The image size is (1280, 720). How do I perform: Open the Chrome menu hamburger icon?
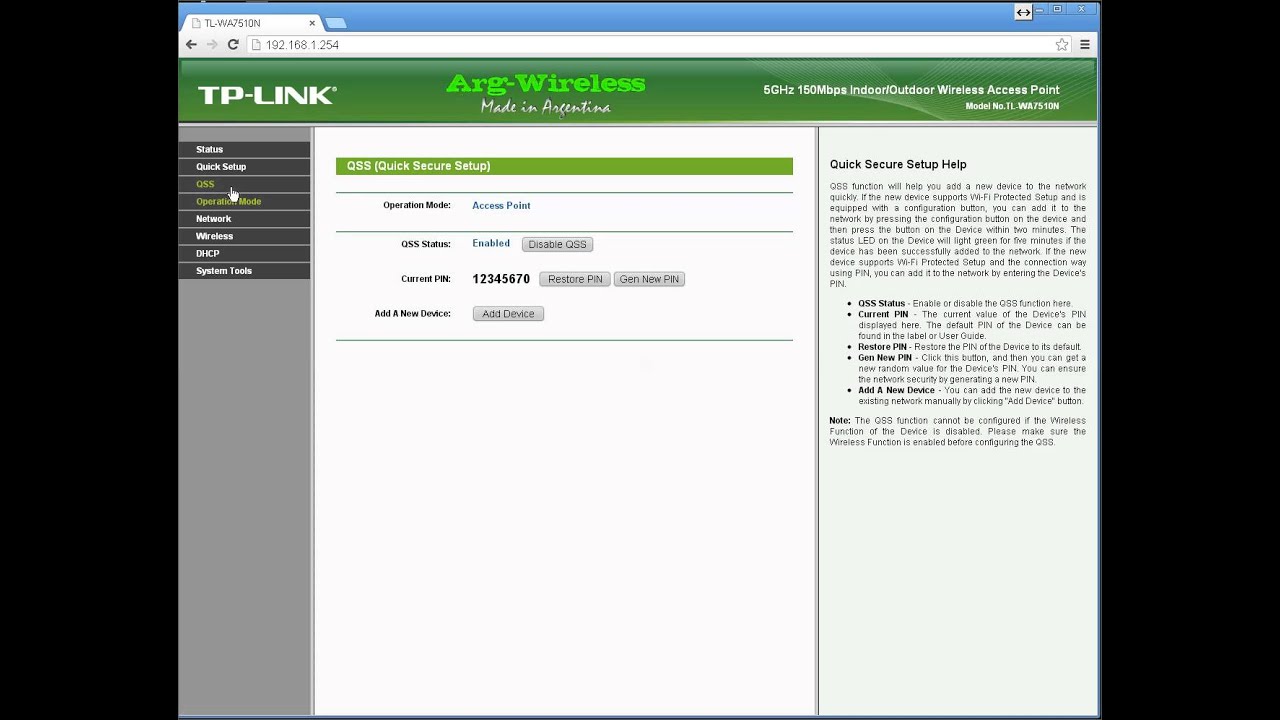[1085, 45]
